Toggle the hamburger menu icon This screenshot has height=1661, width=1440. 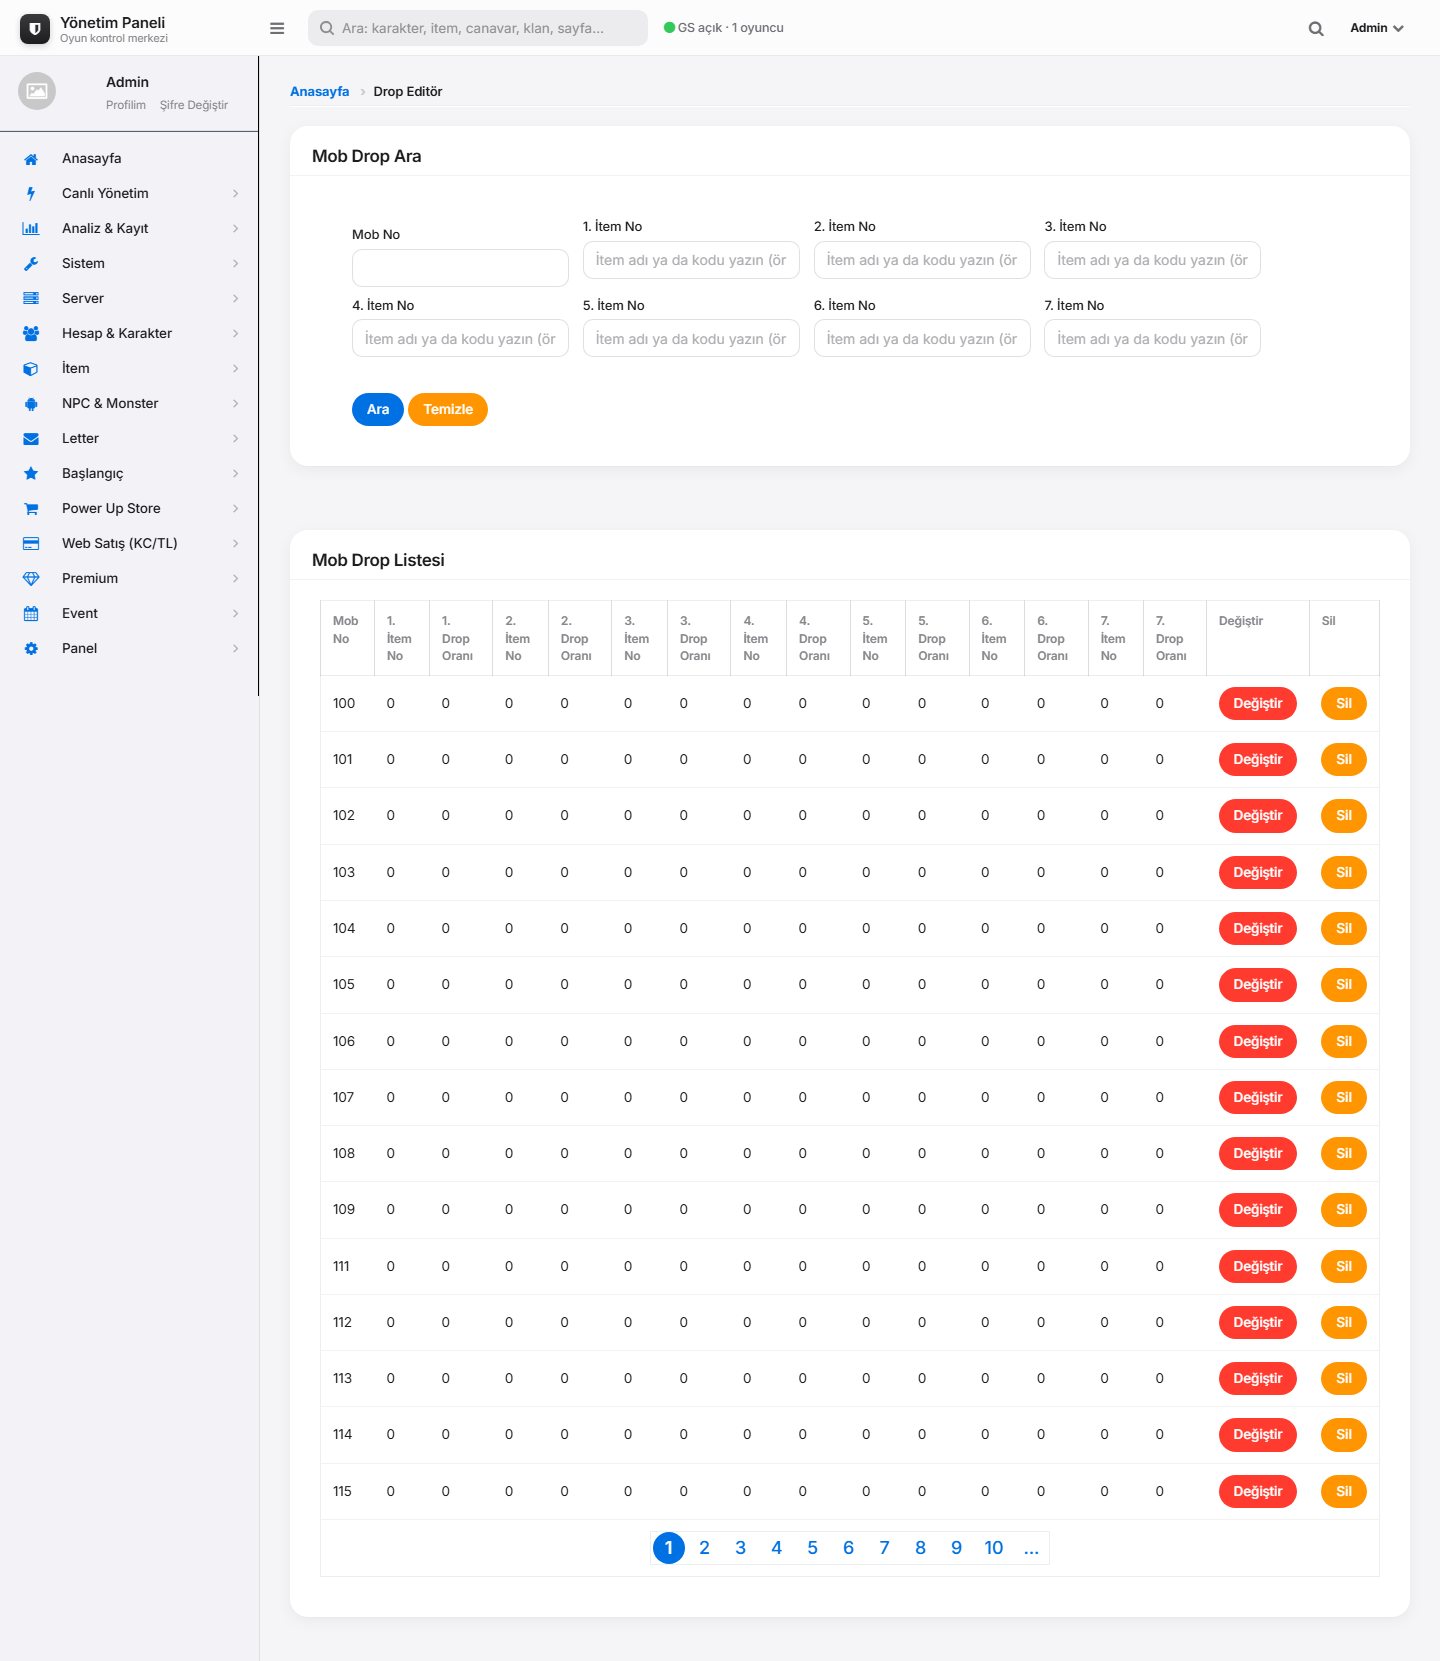pyautogui.click(x=277, y=28)
